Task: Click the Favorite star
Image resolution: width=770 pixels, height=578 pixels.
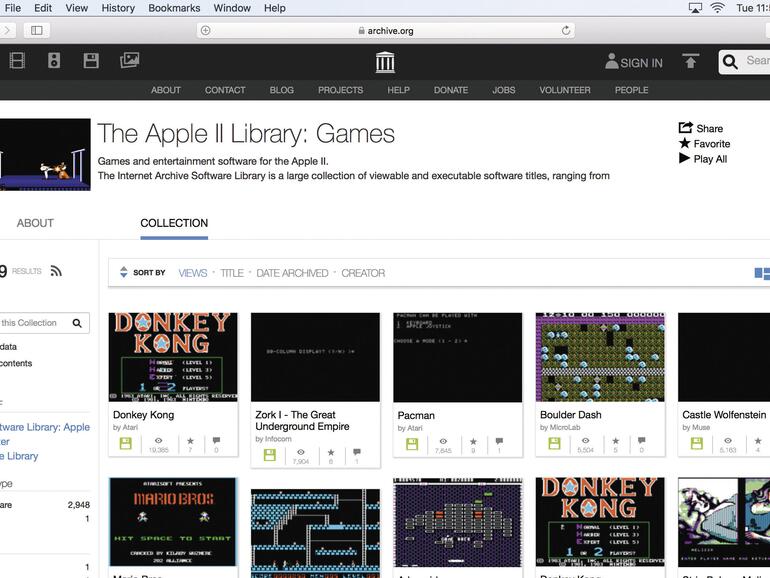Action: click(685, 143)
